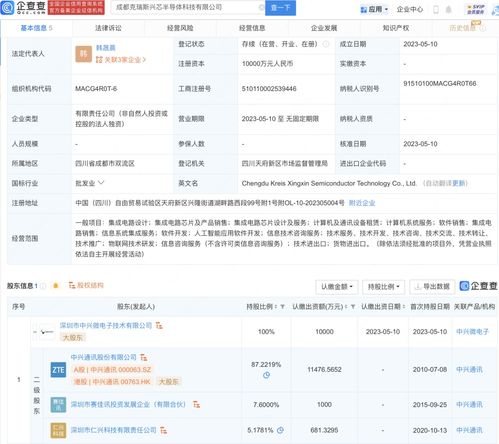
Task: Select the English company name text
Action: click(x=329, y=183)
